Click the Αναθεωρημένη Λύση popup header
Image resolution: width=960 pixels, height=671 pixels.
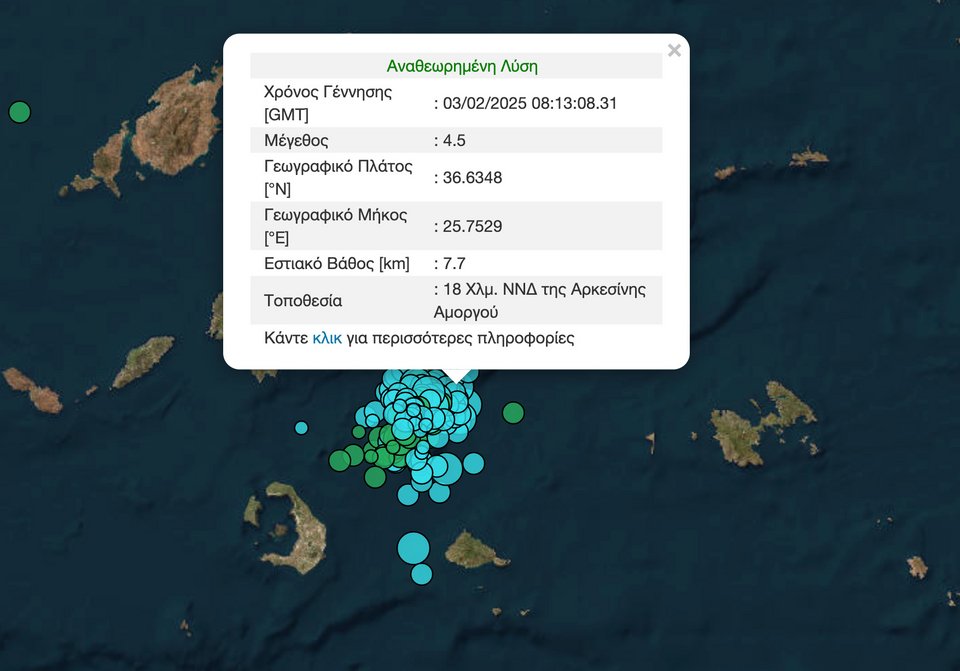462,67
